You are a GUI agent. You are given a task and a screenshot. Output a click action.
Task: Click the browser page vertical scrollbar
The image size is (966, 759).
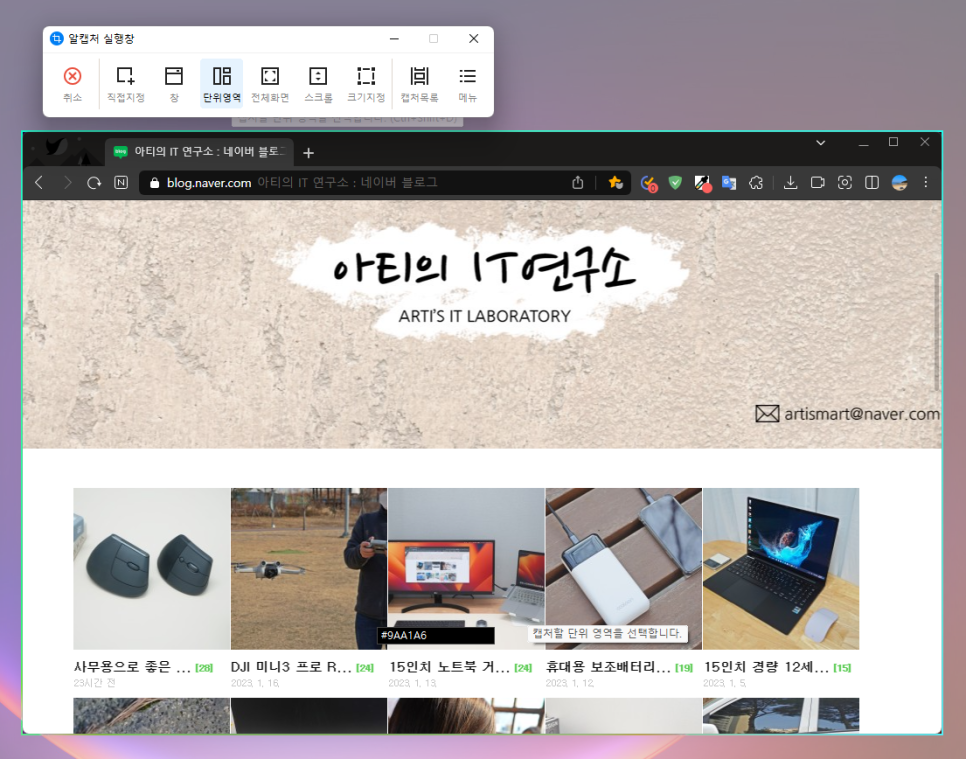[937, 333]
